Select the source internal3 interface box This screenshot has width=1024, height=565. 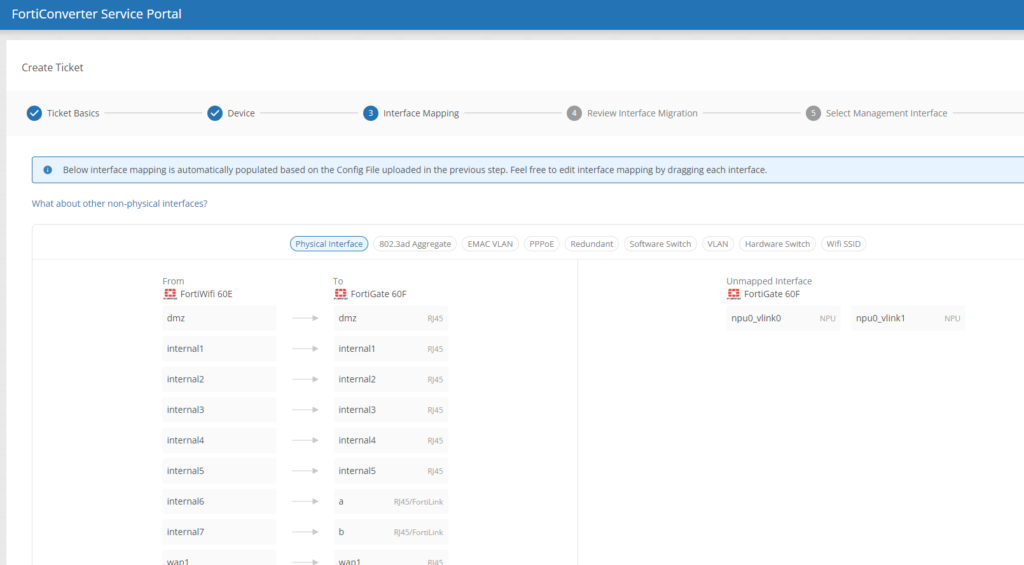tap(219, 410)
